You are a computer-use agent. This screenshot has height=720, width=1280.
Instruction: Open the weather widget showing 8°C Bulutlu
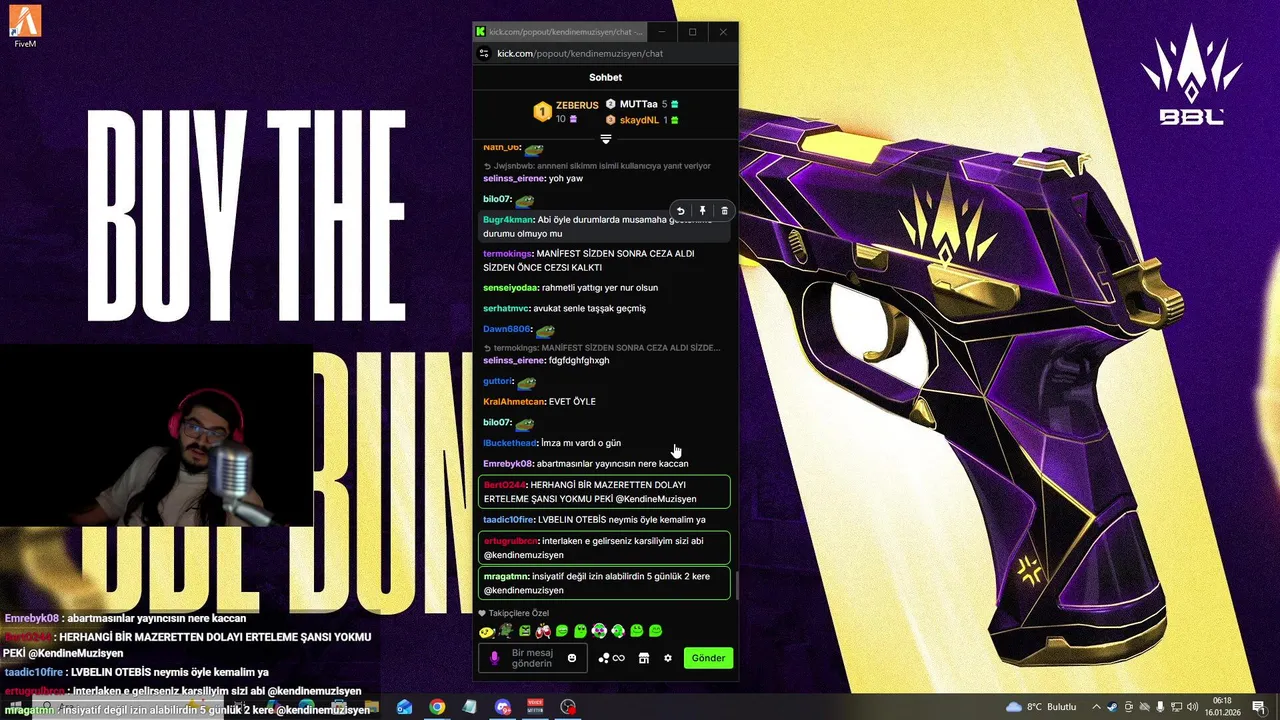pyautogui.click(x=1041, y=707)
